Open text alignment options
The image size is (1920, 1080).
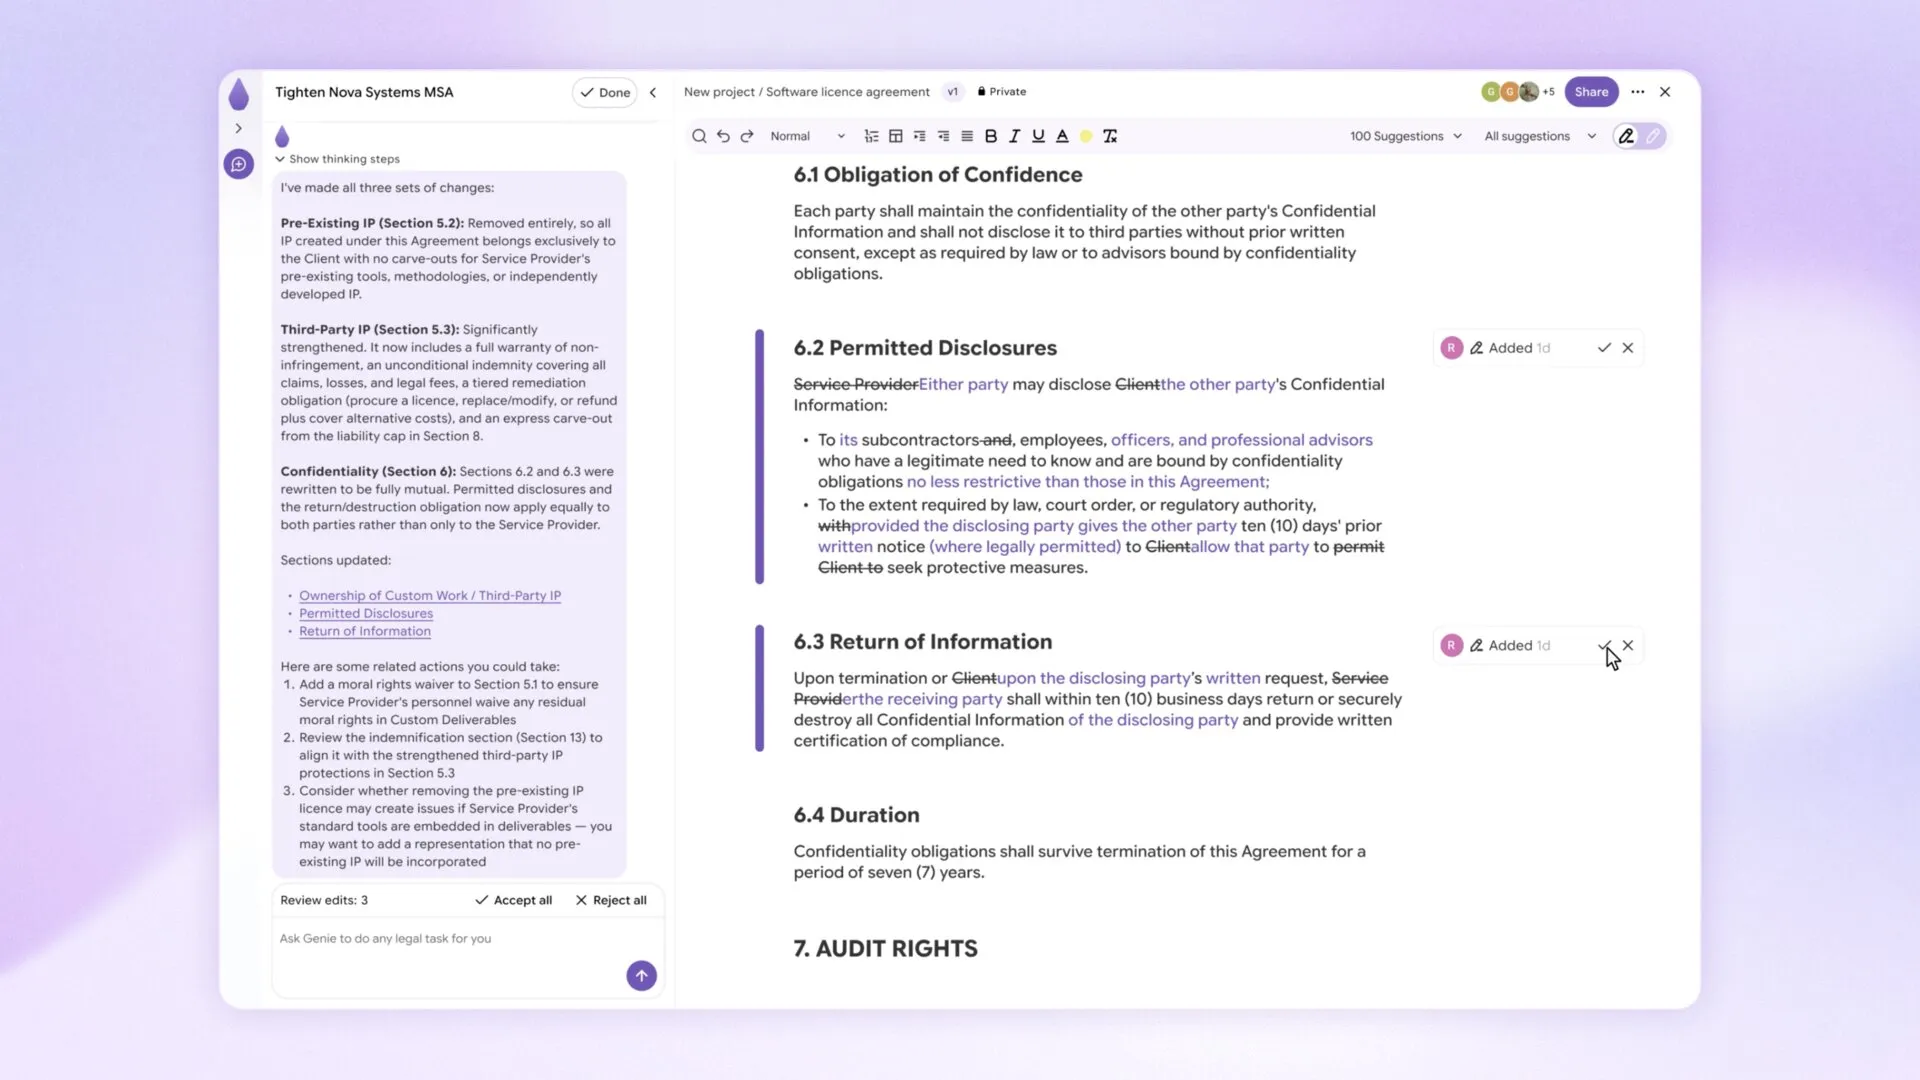[x=967, y=136]
